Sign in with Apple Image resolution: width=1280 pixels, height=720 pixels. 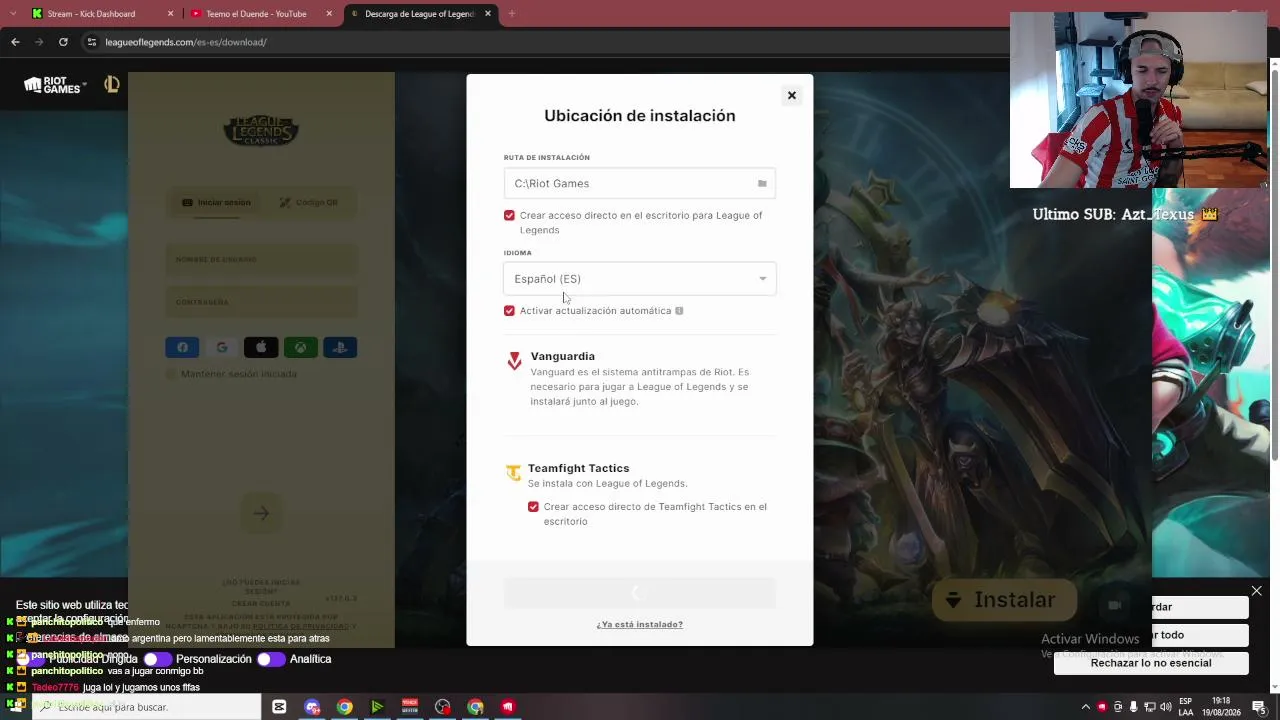point(261,348)
